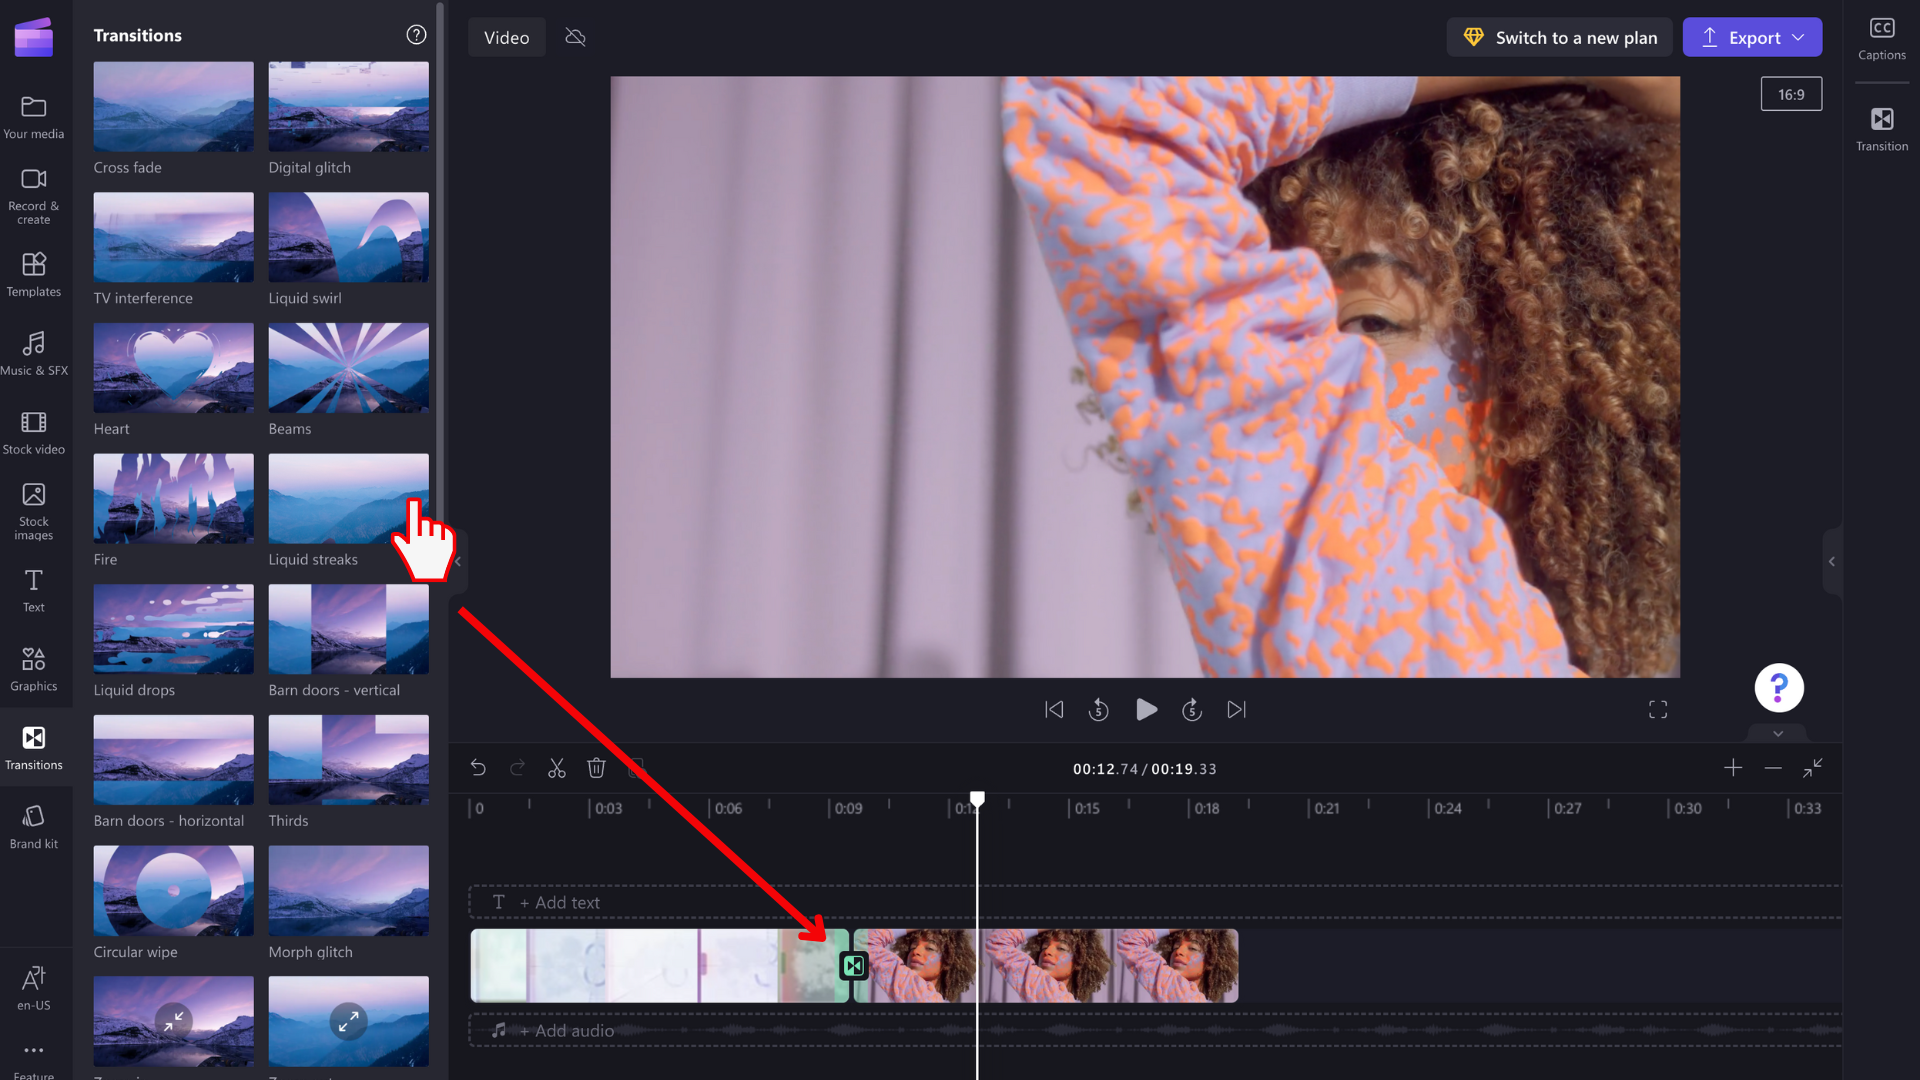Image resolution: width=1920 pixels, height=1080 pixels.
Task: Click the Captions panel icon
Action: coord(1882,37)
